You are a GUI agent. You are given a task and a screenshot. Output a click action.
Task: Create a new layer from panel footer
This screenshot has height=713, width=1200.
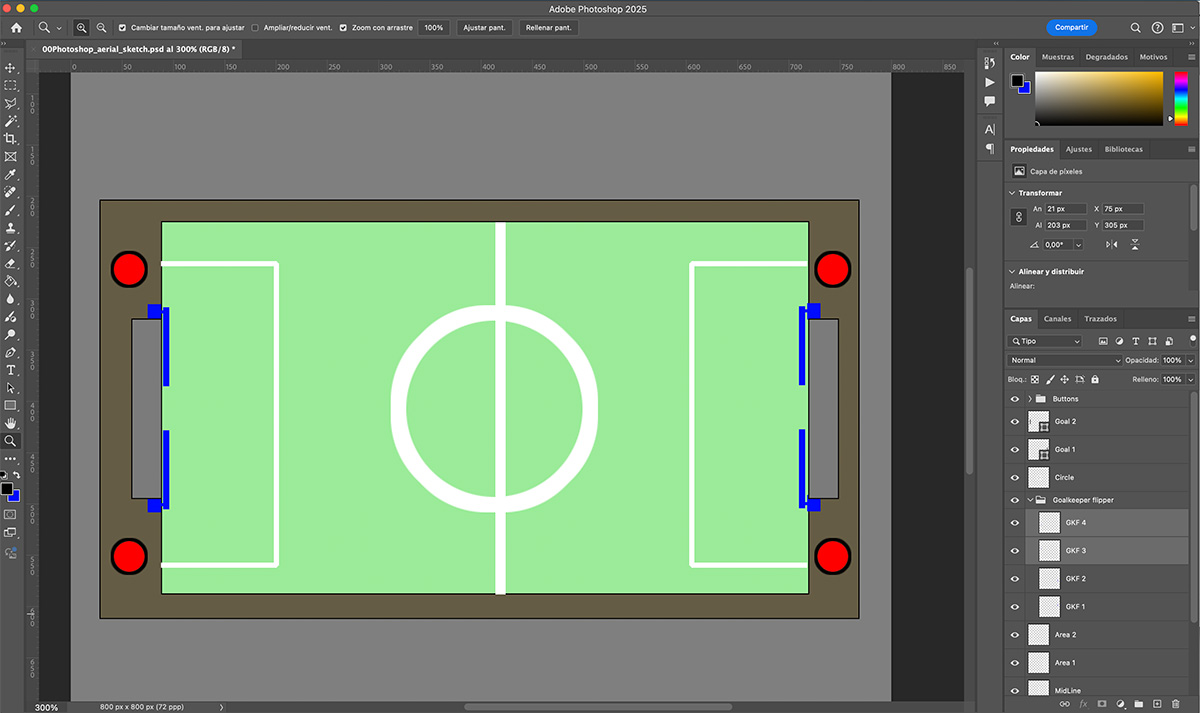click(1156, 704)
